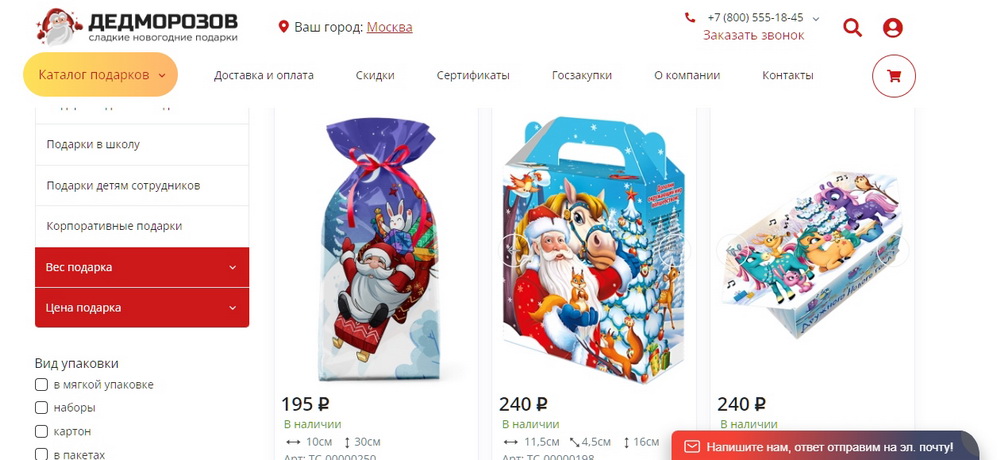Viewport: 1000px width, 460px height.
Task: Open the user account profile icon
Action: click(x=892, y=27)
